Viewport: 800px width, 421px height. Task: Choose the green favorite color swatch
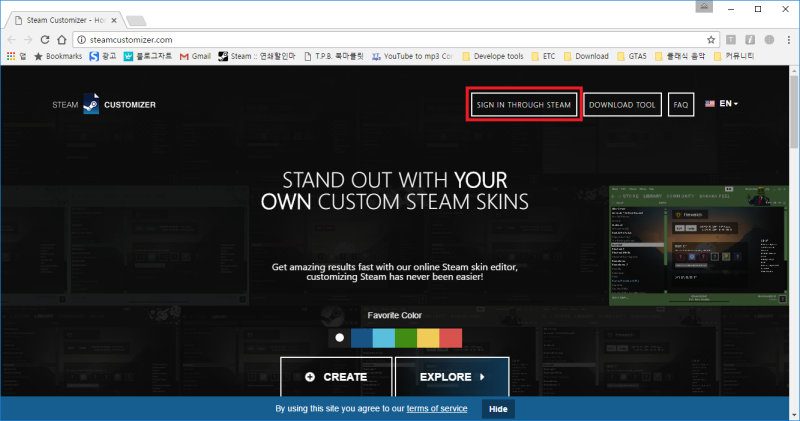pos(406,338)
